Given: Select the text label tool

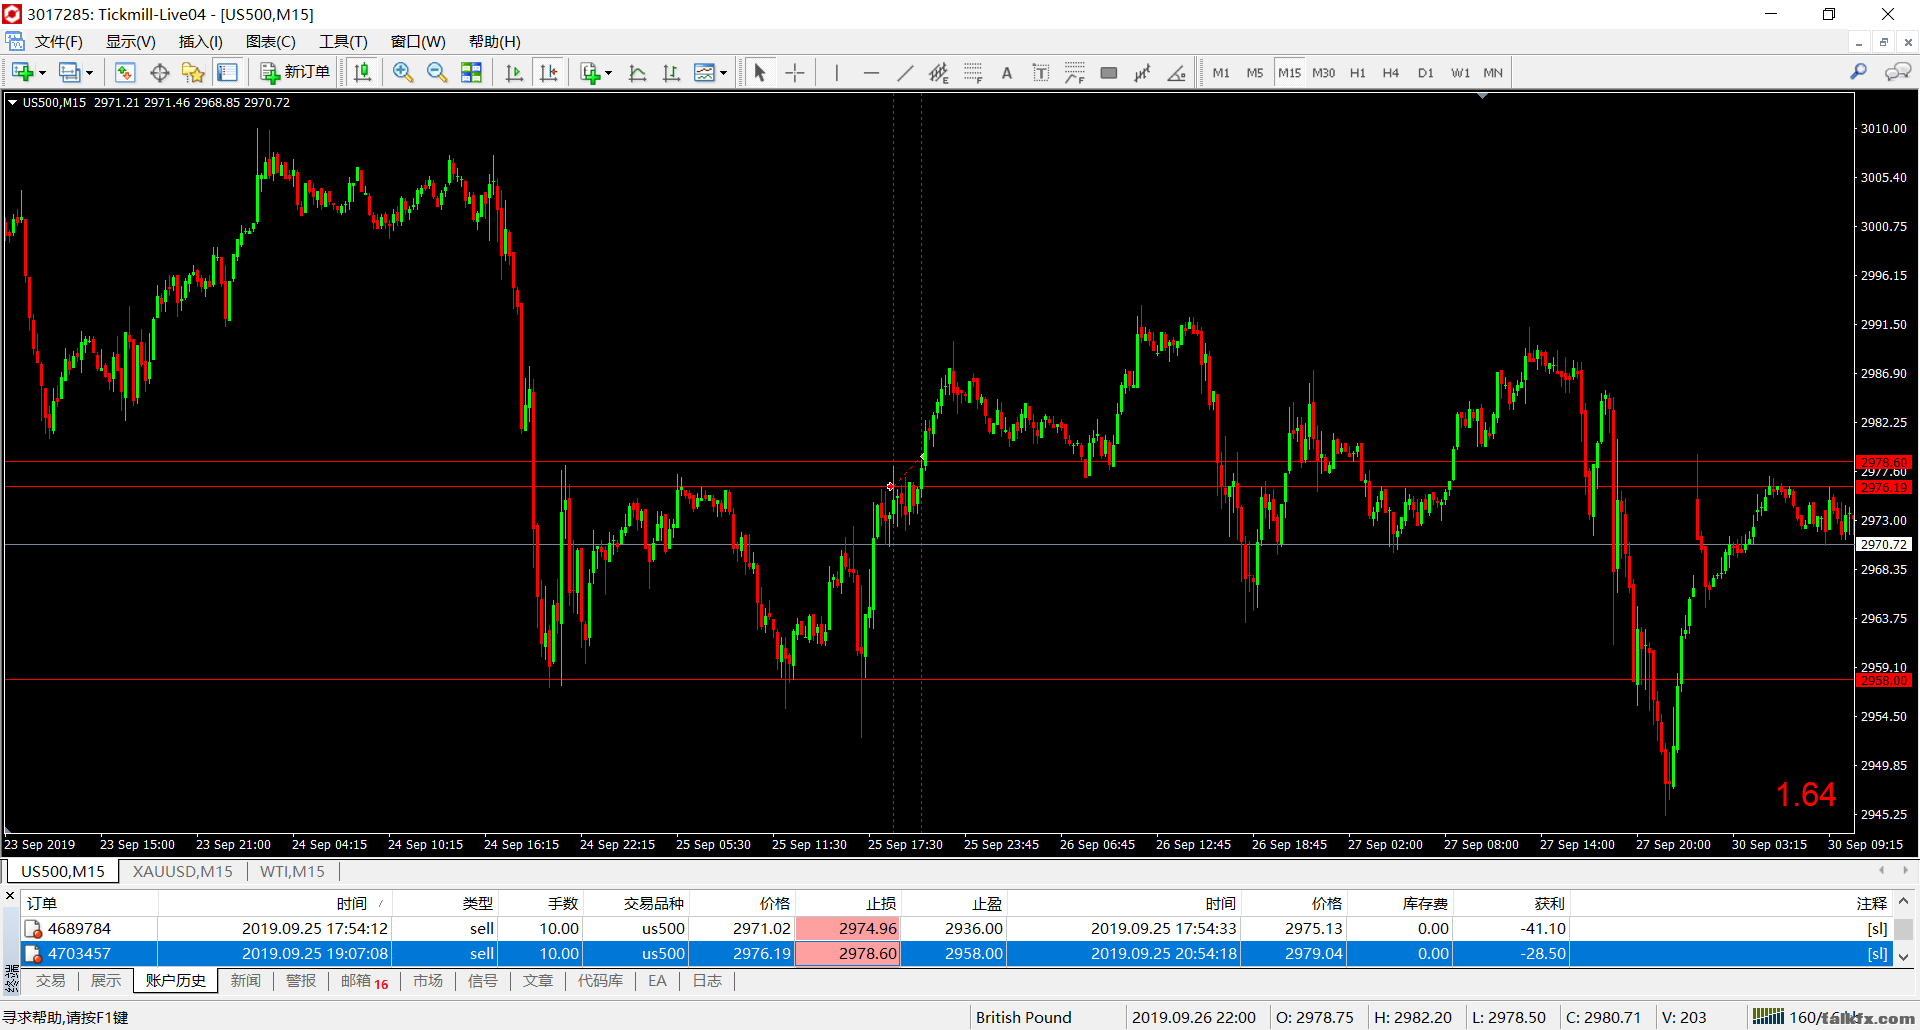Looking at the screenshot, I should tap(1041, 72).
